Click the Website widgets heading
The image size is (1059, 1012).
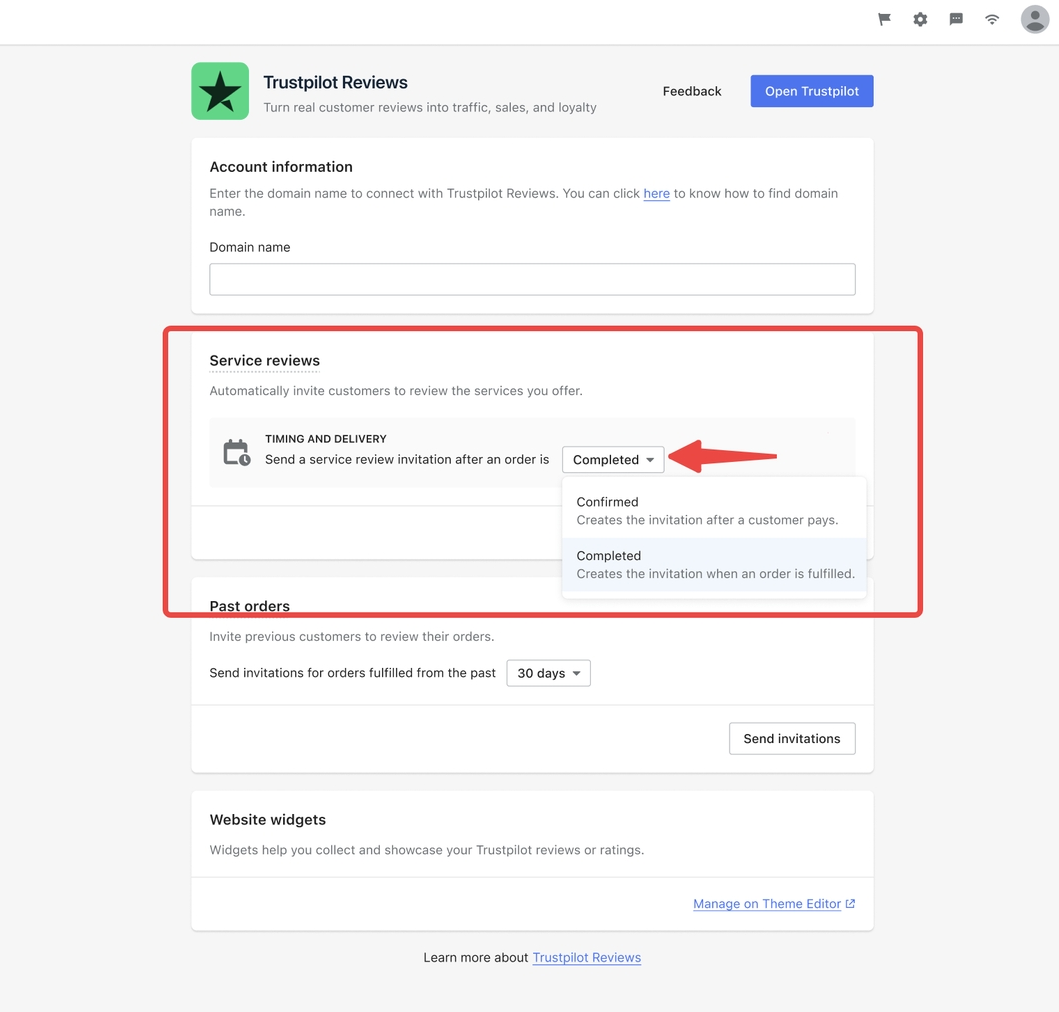pyautogui.click(x=267, y=819)
